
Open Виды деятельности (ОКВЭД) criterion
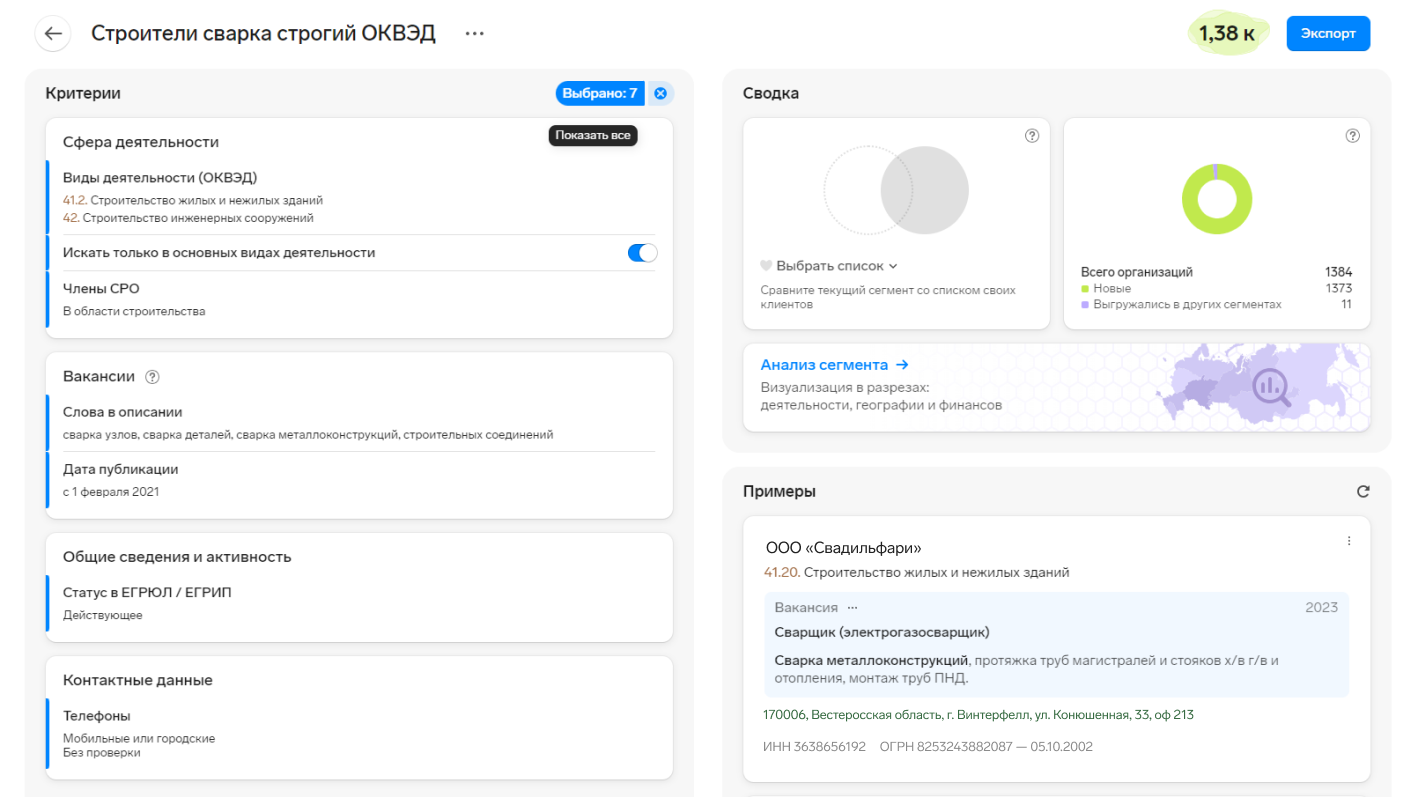(x=159, y=178)
